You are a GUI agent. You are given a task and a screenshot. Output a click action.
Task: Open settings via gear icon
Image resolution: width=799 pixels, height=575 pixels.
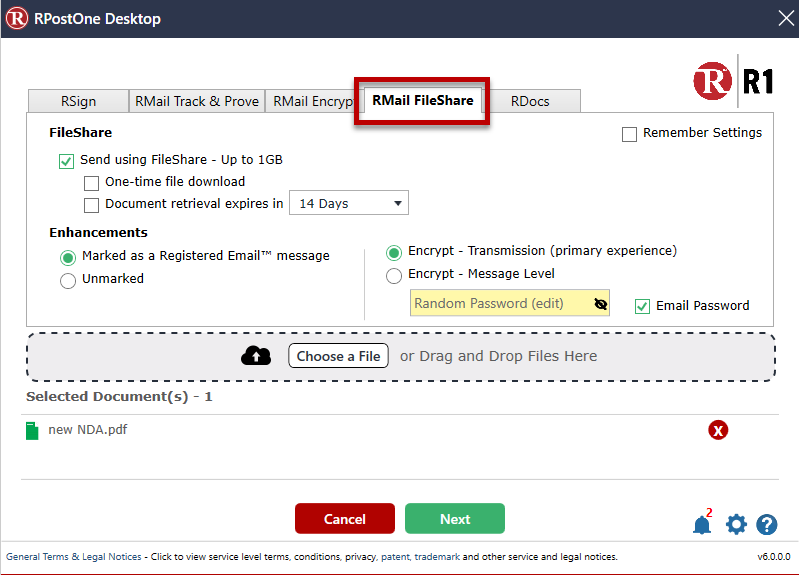point(736,524)
